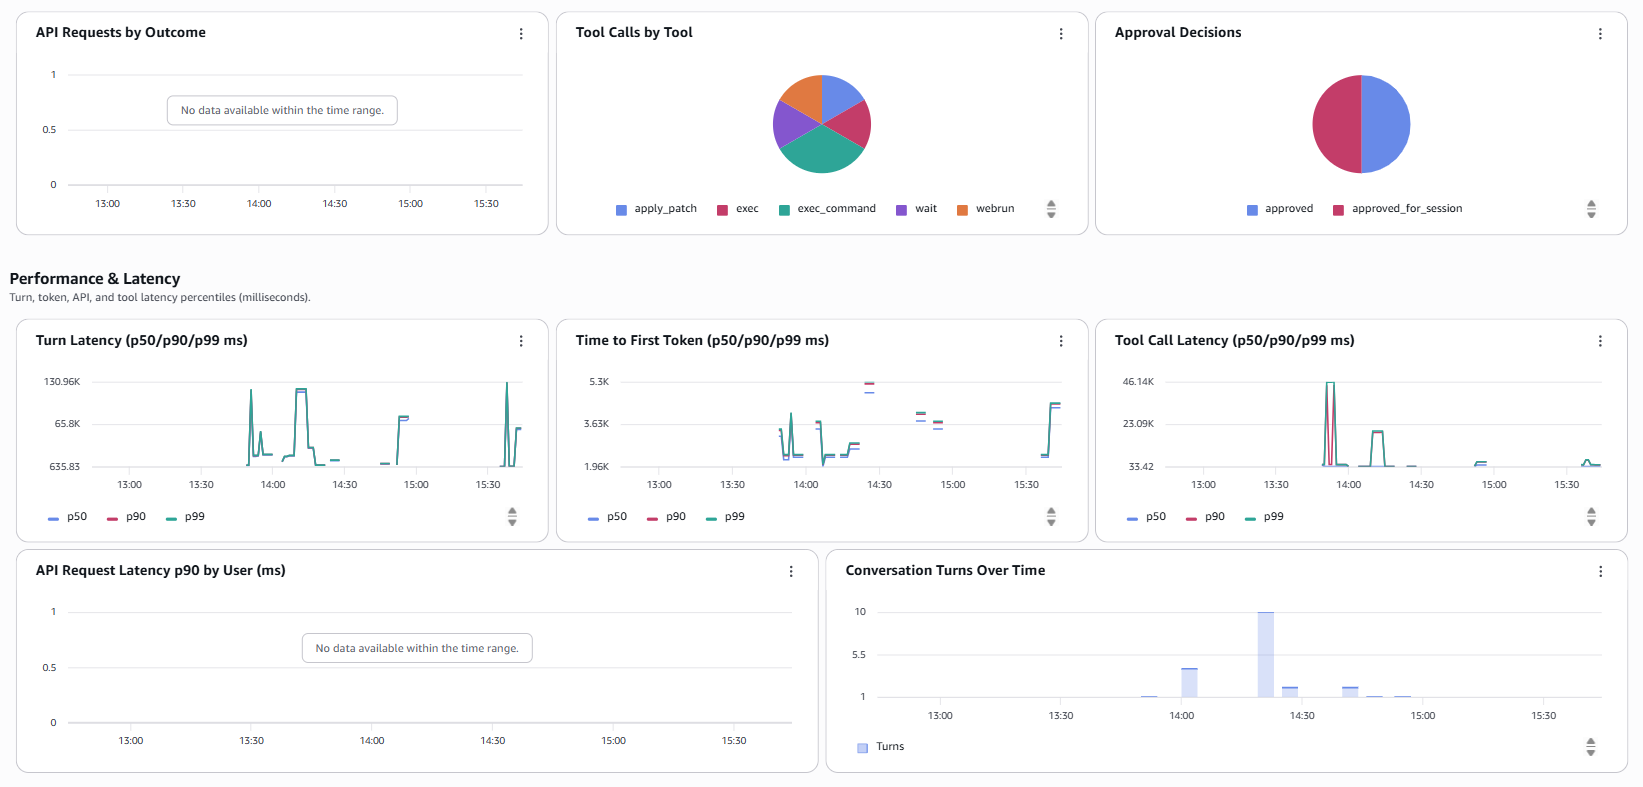Click legend scroll arrows in Conversation Turns widget

pyautogui.click(x=1591, y=747)
